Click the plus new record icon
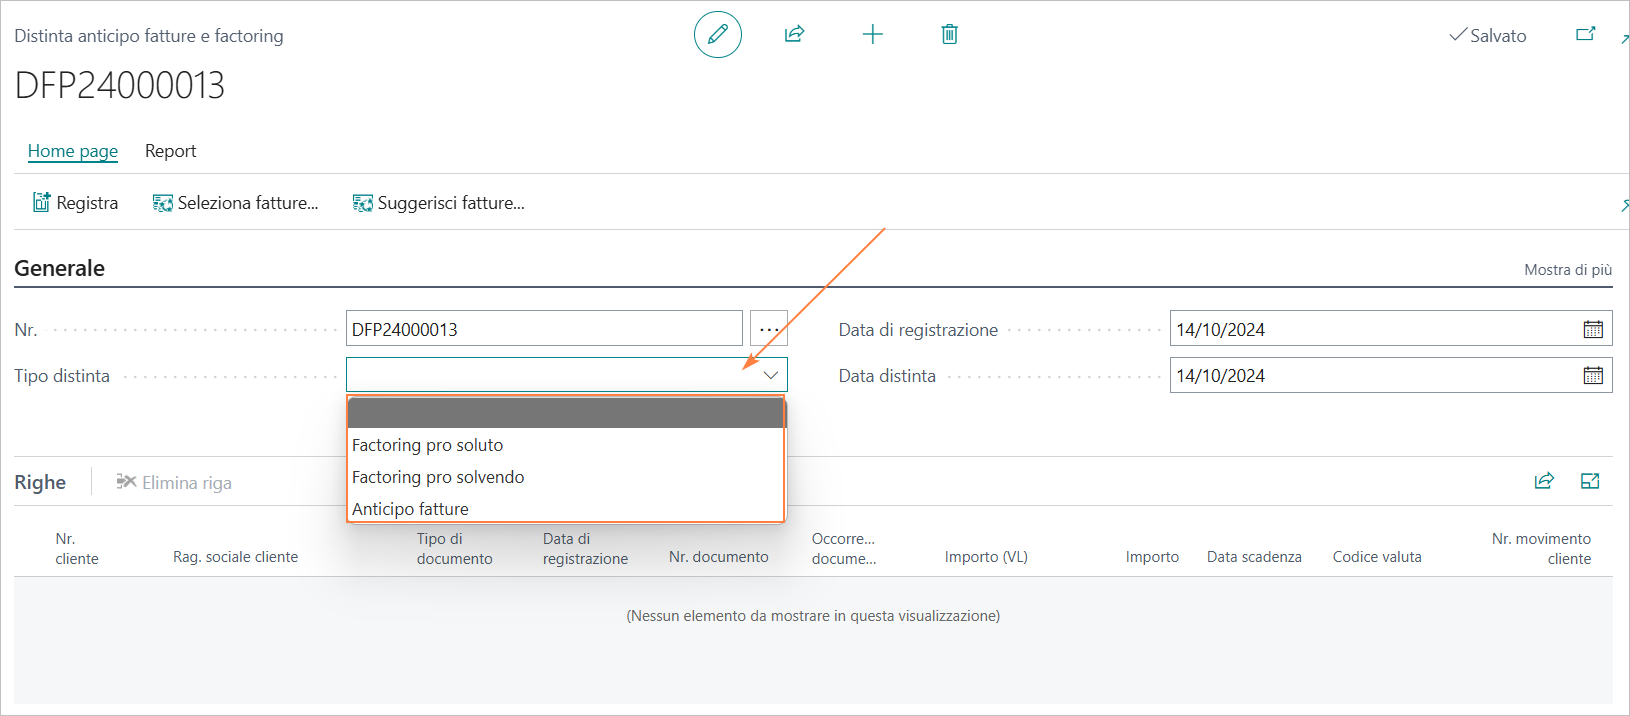This screenshot has width=1630, height=716. pos(873,34)
